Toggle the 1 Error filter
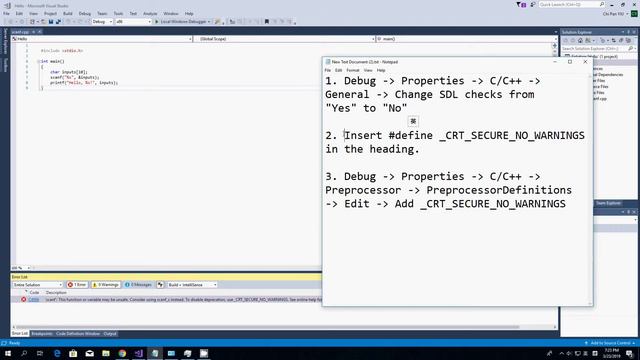 [77, 284]
